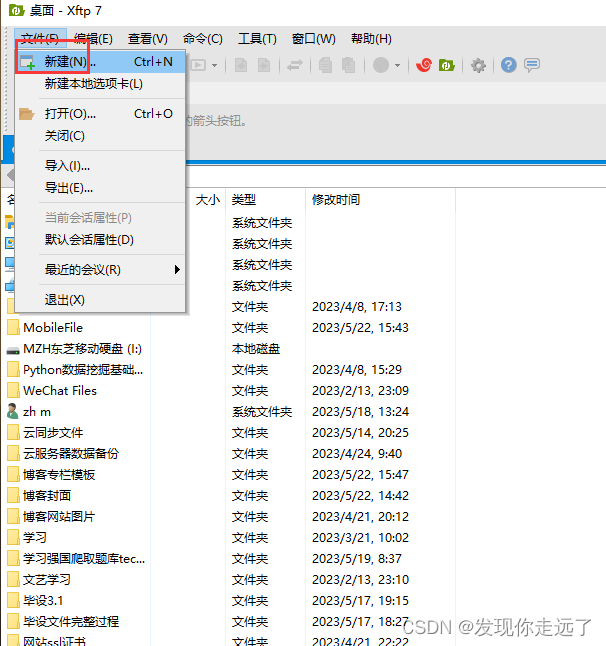Click date 2023/4/24, 9:40

pyautogui.click(x=357, y=454)
